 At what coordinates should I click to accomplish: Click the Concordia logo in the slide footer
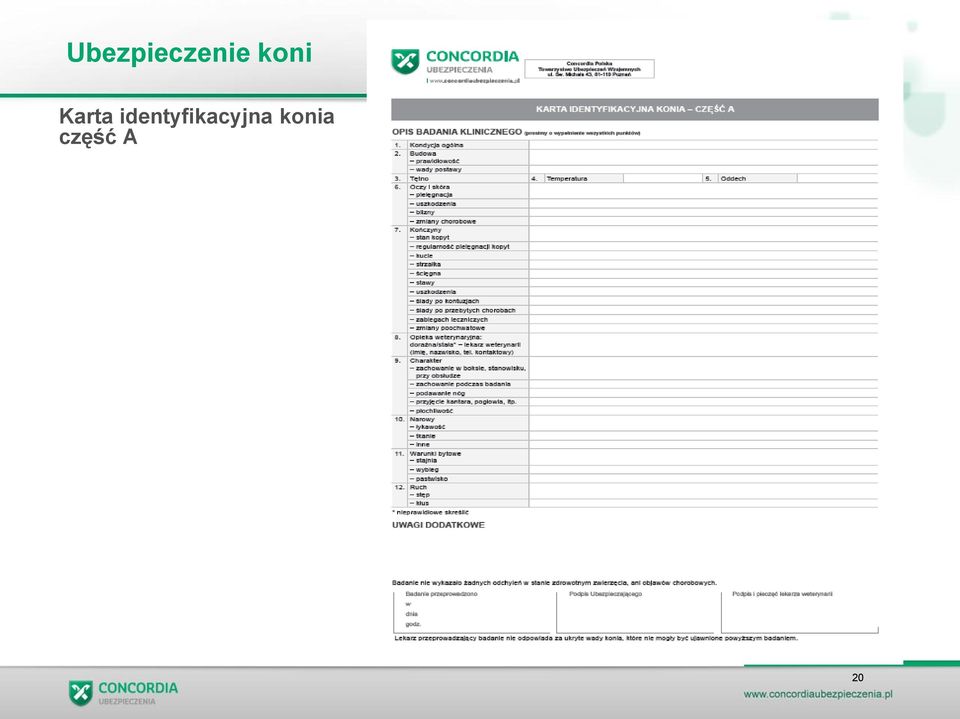[x=123, y=693]
